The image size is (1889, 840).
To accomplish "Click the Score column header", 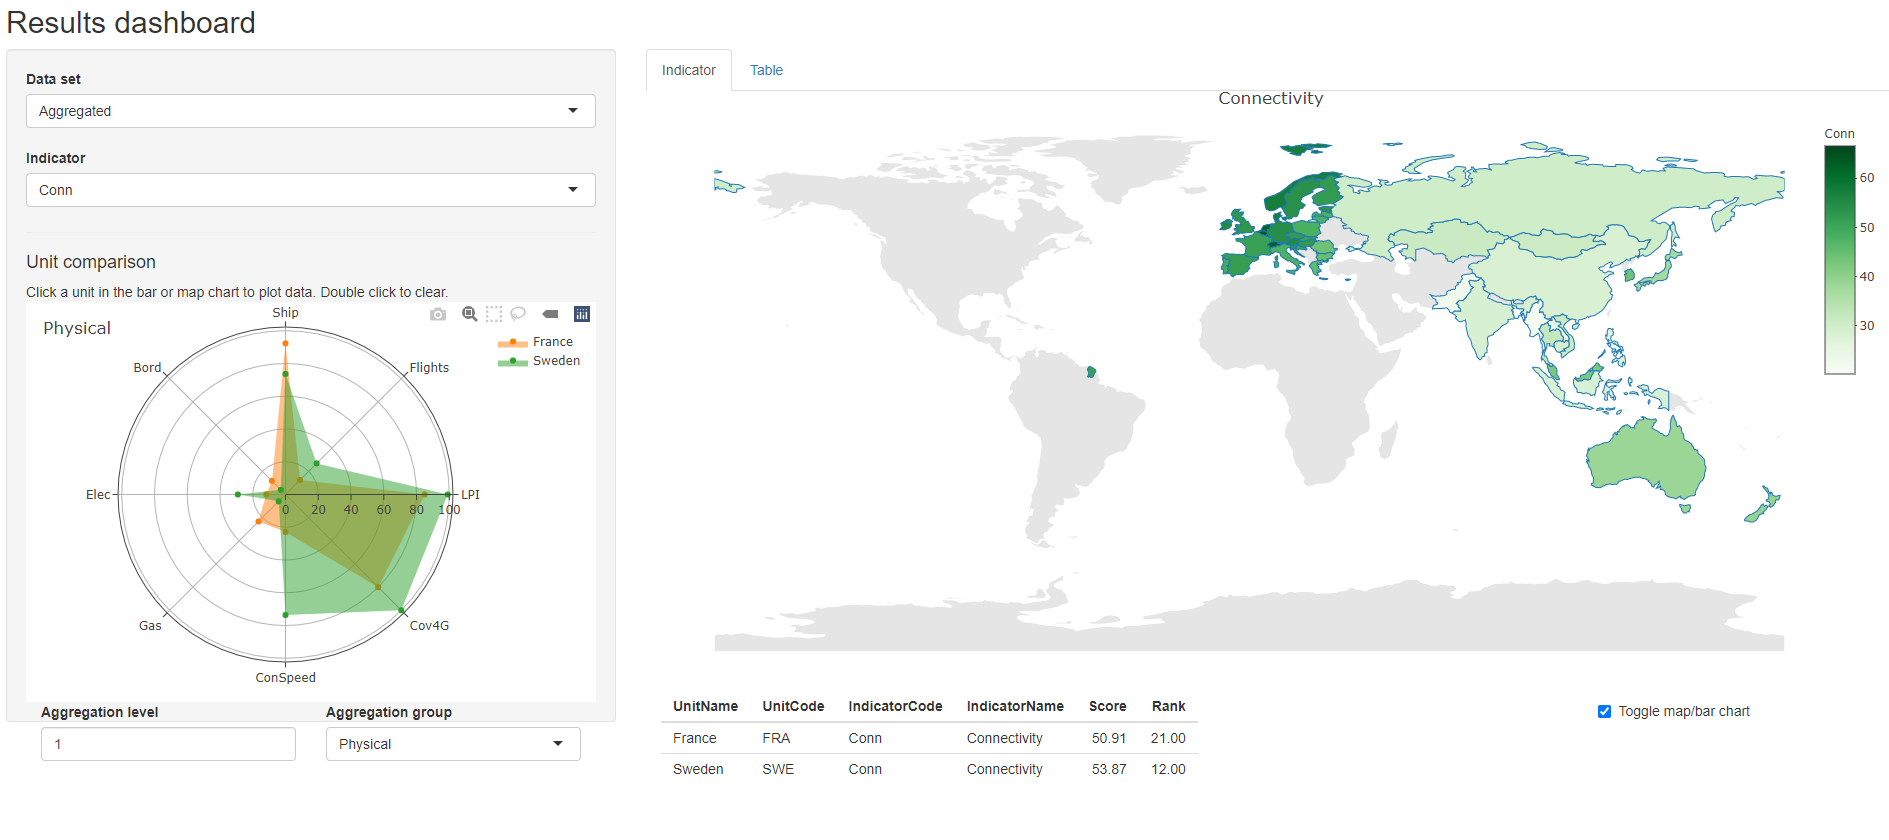I will 1107,706.
